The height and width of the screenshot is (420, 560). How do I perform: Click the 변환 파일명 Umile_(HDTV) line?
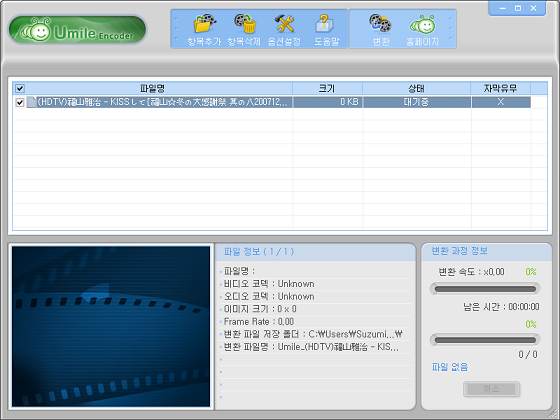click(x=311, y=347)
